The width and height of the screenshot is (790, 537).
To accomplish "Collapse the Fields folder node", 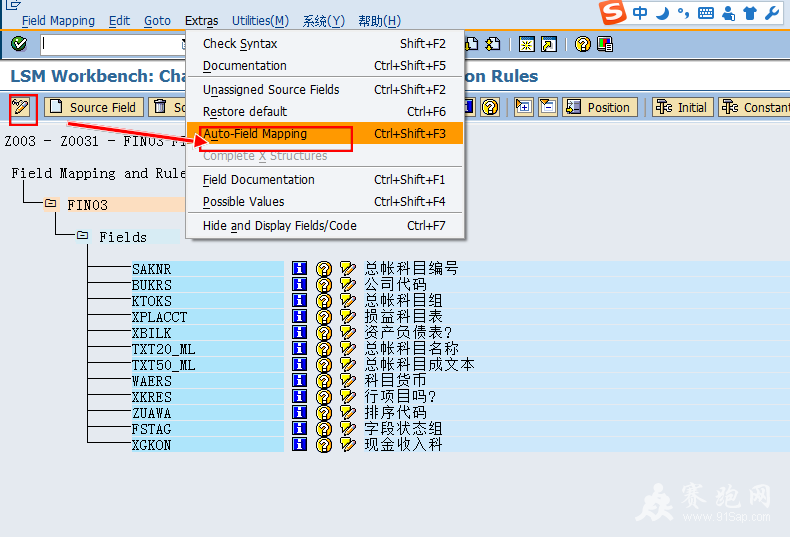I will pyautogui.click(x=82, y=235).
